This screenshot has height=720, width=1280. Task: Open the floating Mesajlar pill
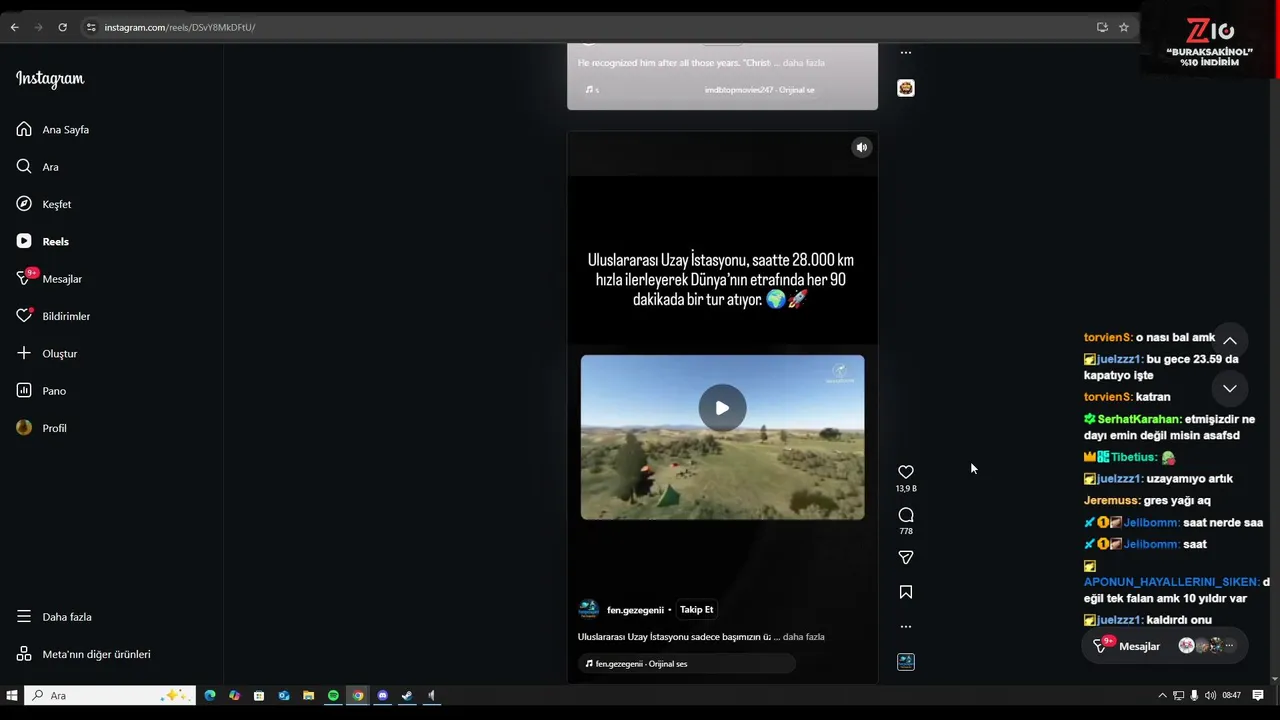[x=1164, y=646]
